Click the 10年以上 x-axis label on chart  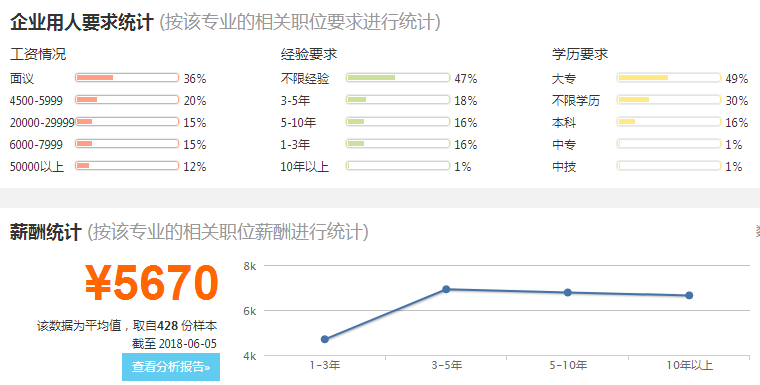(689, 365)
